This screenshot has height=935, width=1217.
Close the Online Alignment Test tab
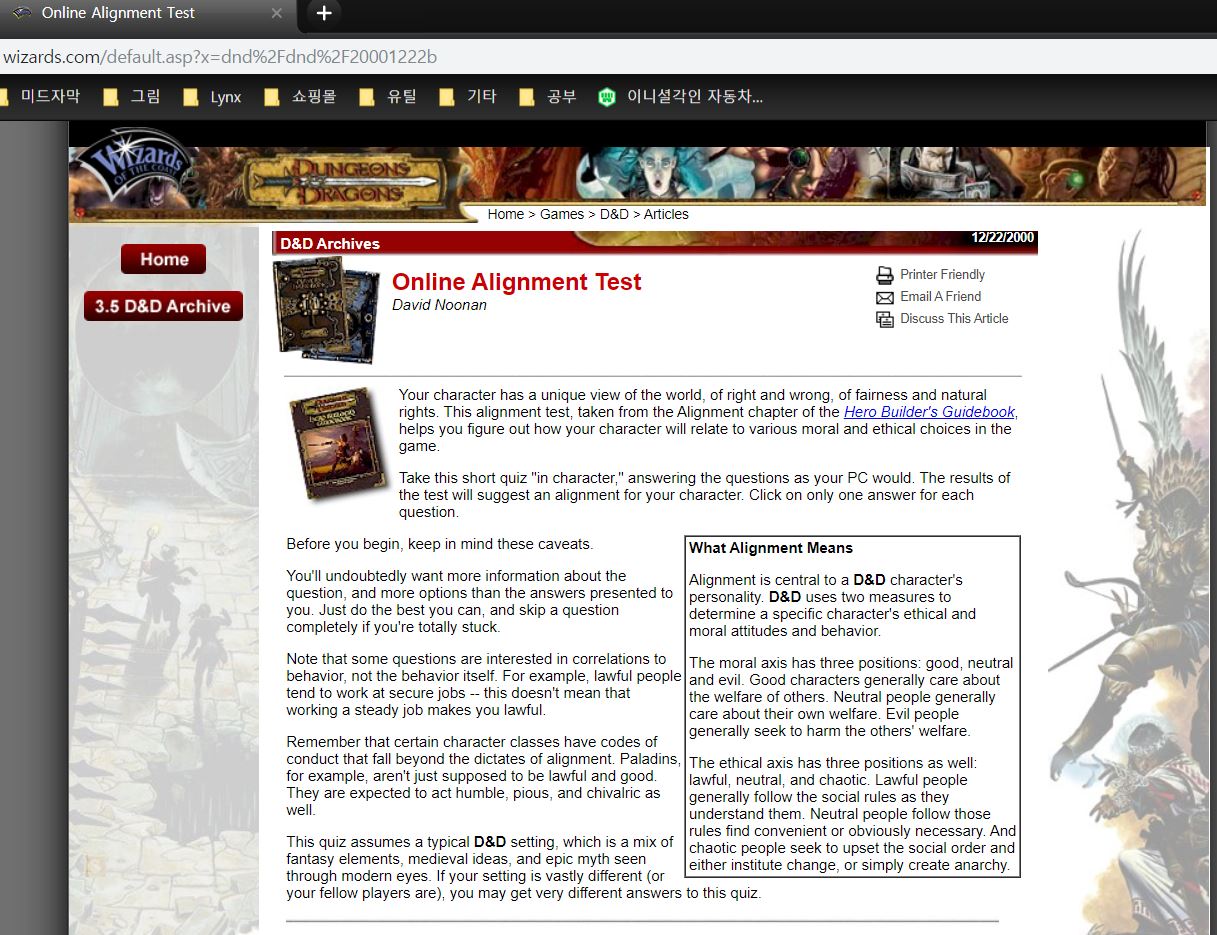277,13
